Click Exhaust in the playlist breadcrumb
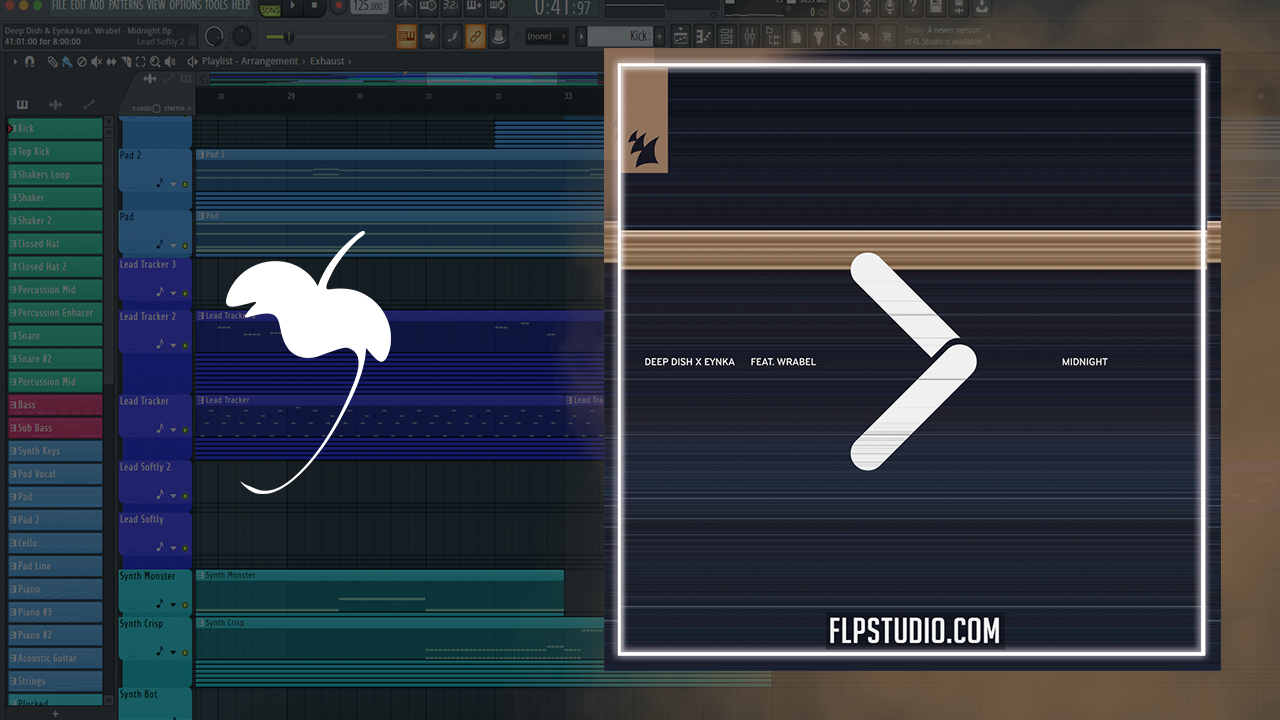 coord(327,61)
